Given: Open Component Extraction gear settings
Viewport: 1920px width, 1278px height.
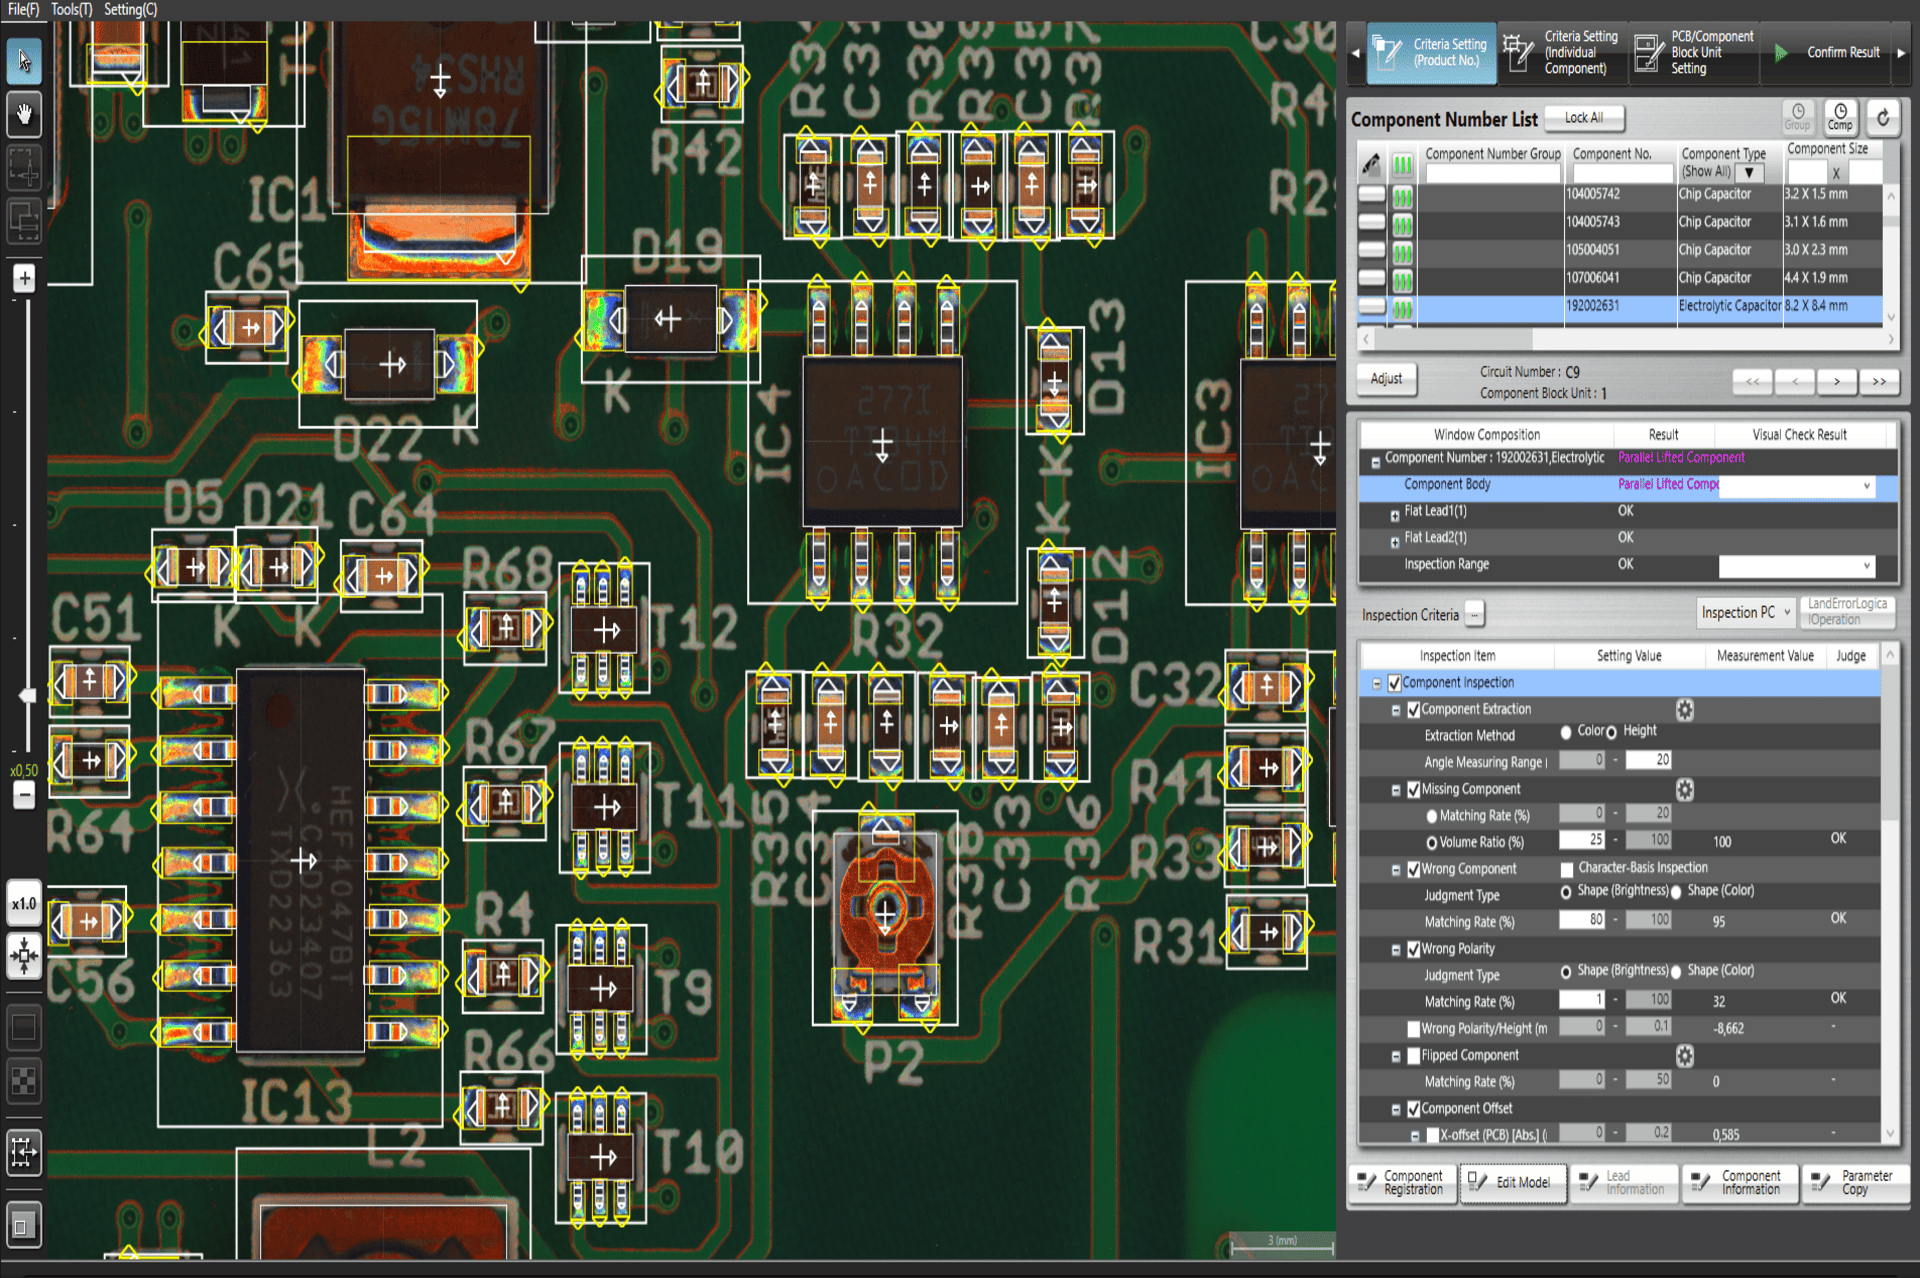Looking at the screenshot, I should 1685,710.
